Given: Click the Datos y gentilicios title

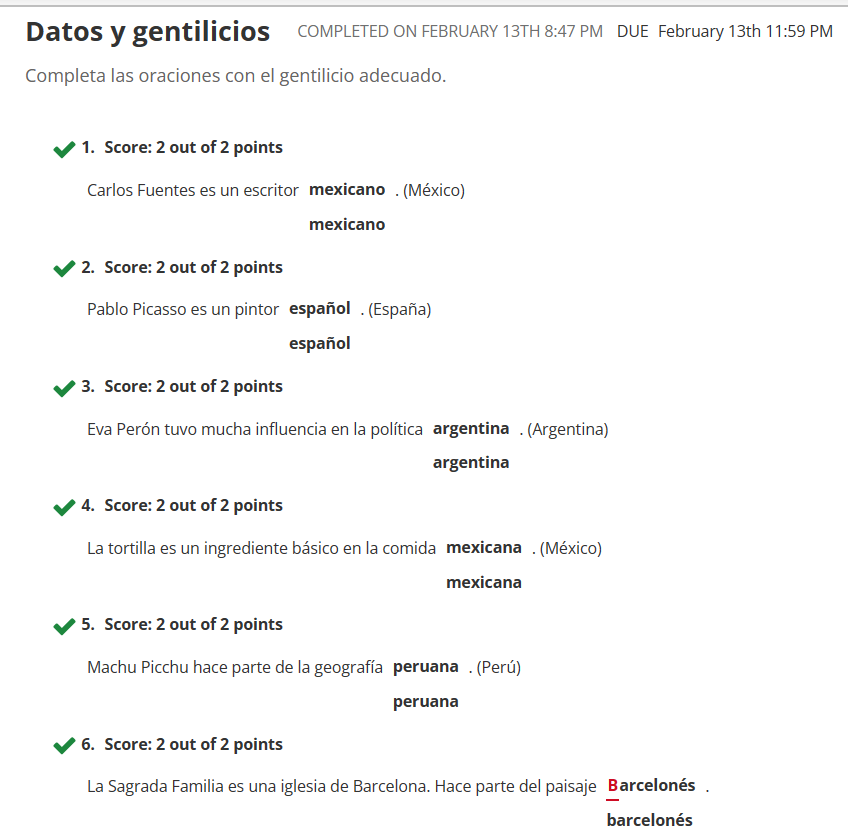Looking at the screenshot, I should click(148, 32).
